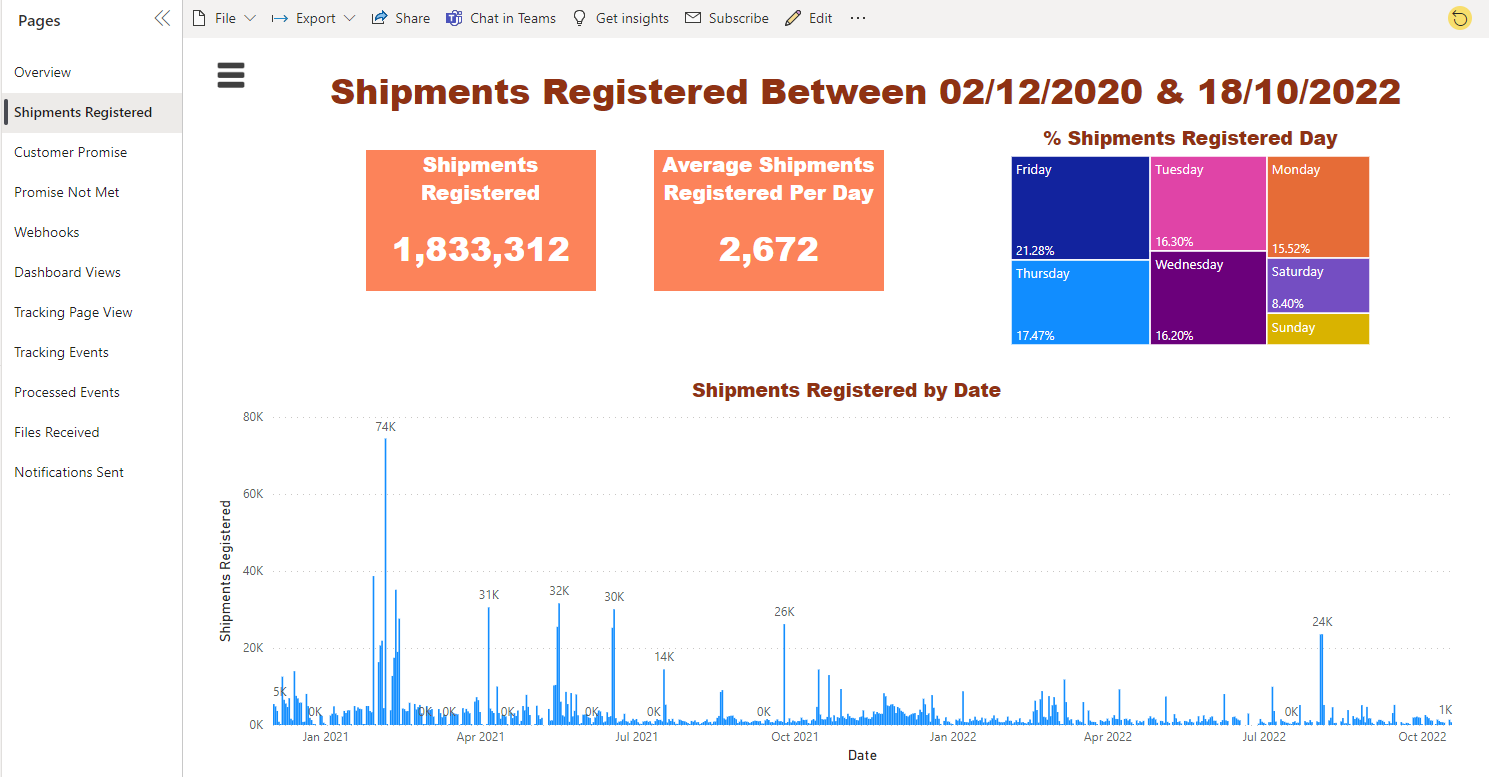Click the 32K bar in the chart

[x=559, y=664]
